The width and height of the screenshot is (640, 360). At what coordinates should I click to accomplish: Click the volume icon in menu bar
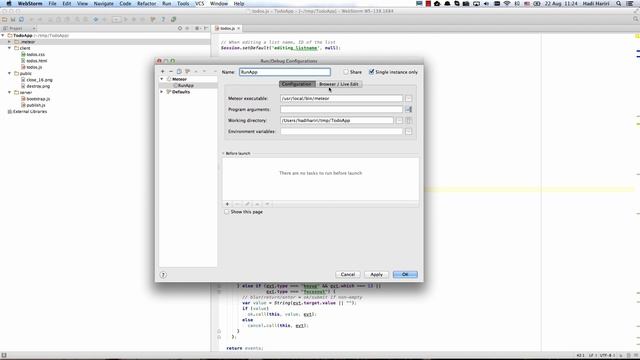coord(486,3)
